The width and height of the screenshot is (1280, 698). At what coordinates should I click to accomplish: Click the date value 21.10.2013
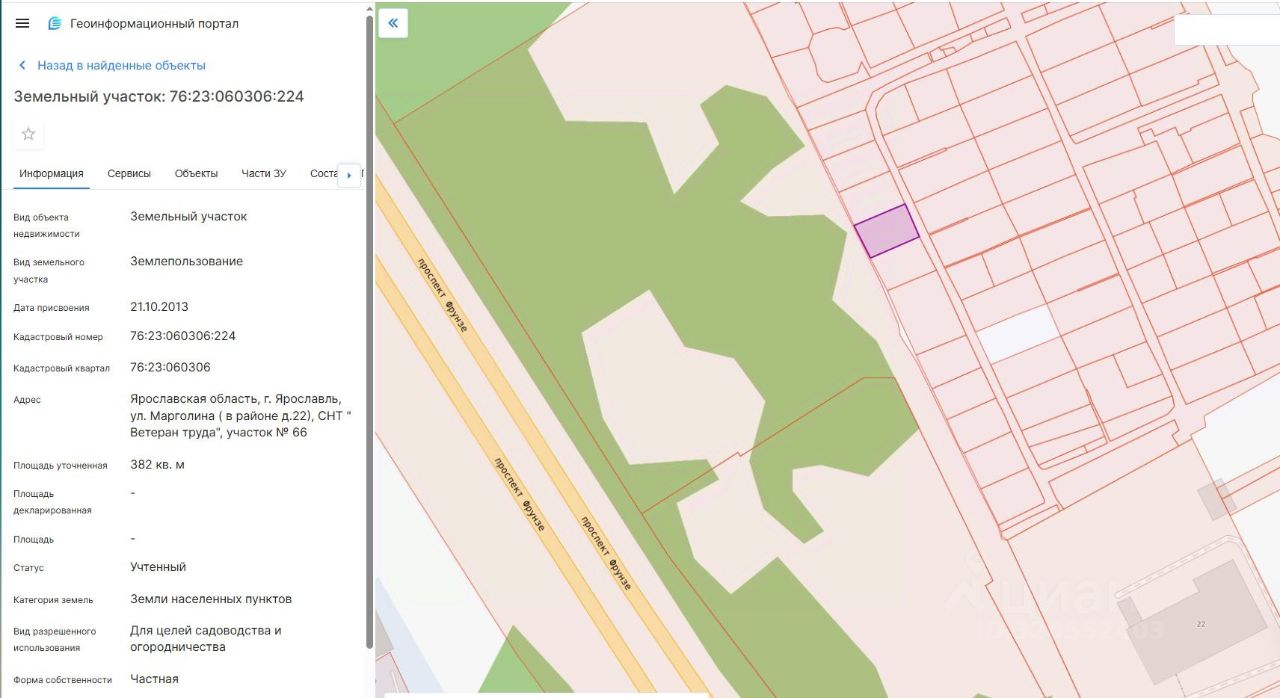(x=159, y=307)
